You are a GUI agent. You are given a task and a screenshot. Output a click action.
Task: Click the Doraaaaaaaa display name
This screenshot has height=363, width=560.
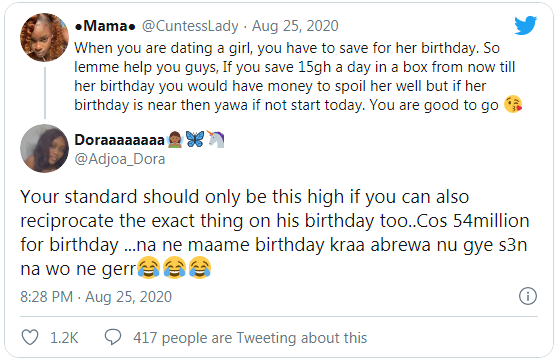pyautogui.click(x=119, y=140)
